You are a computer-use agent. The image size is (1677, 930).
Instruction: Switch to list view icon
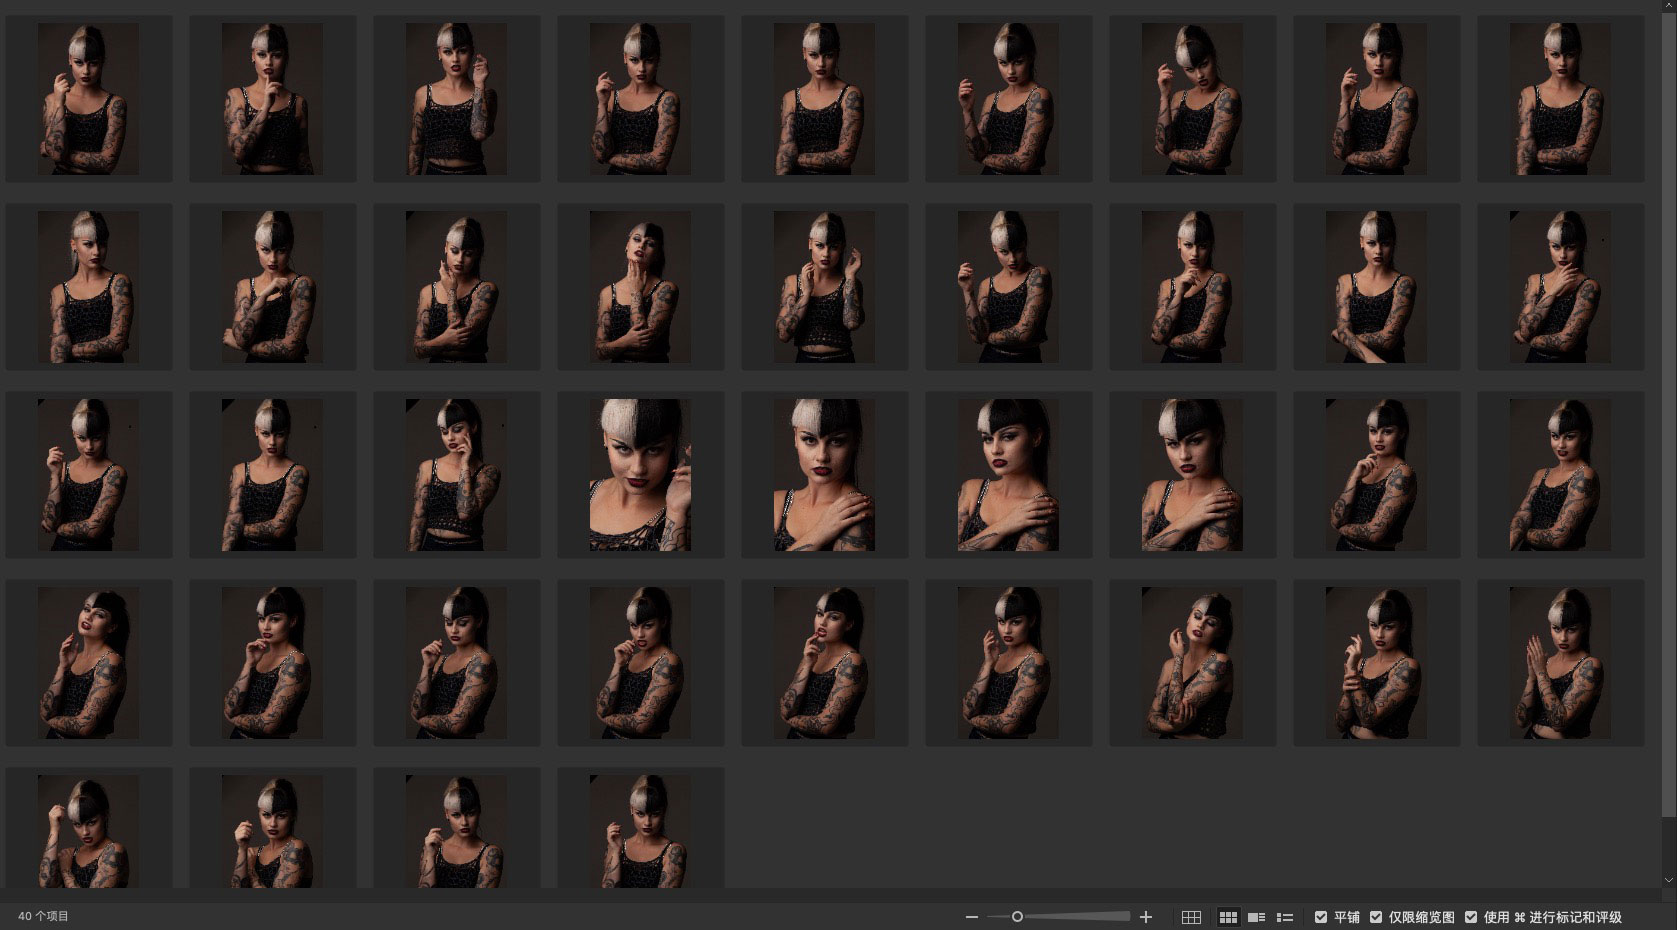point(1285,917)
